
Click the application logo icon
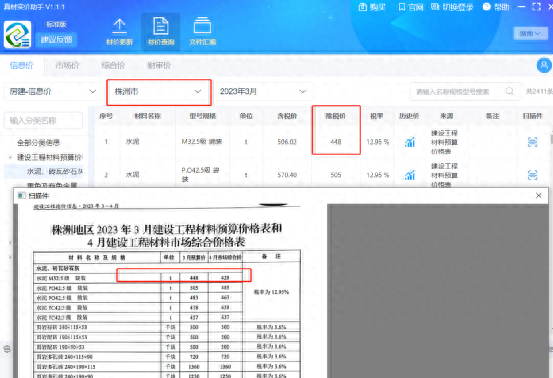coord(17,34)
